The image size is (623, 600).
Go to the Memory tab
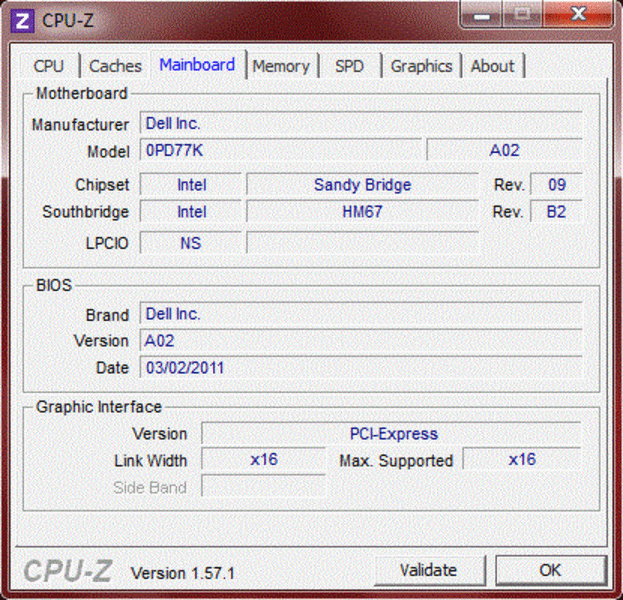point(281,66)
